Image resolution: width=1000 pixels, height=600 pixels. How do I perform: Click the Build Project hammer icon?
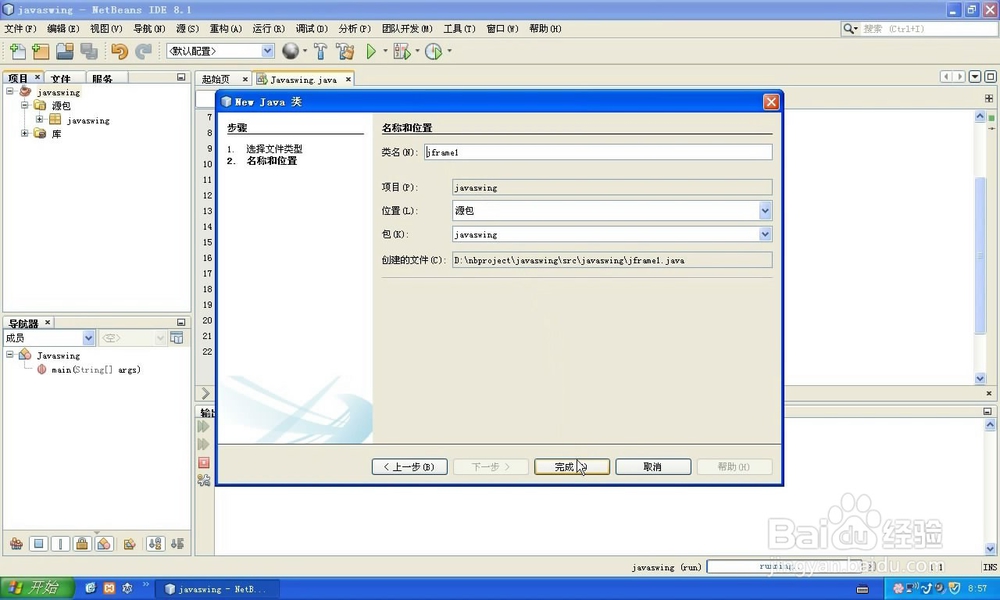tap(320, 51)
